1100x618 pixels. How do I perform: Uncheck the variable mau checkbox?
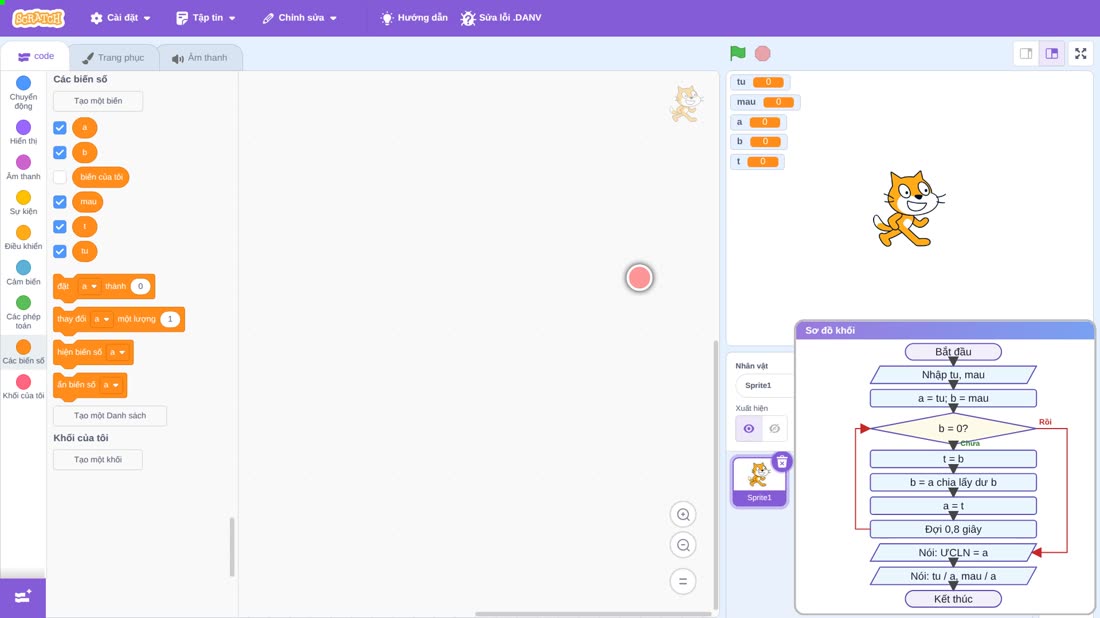[60, 202]
